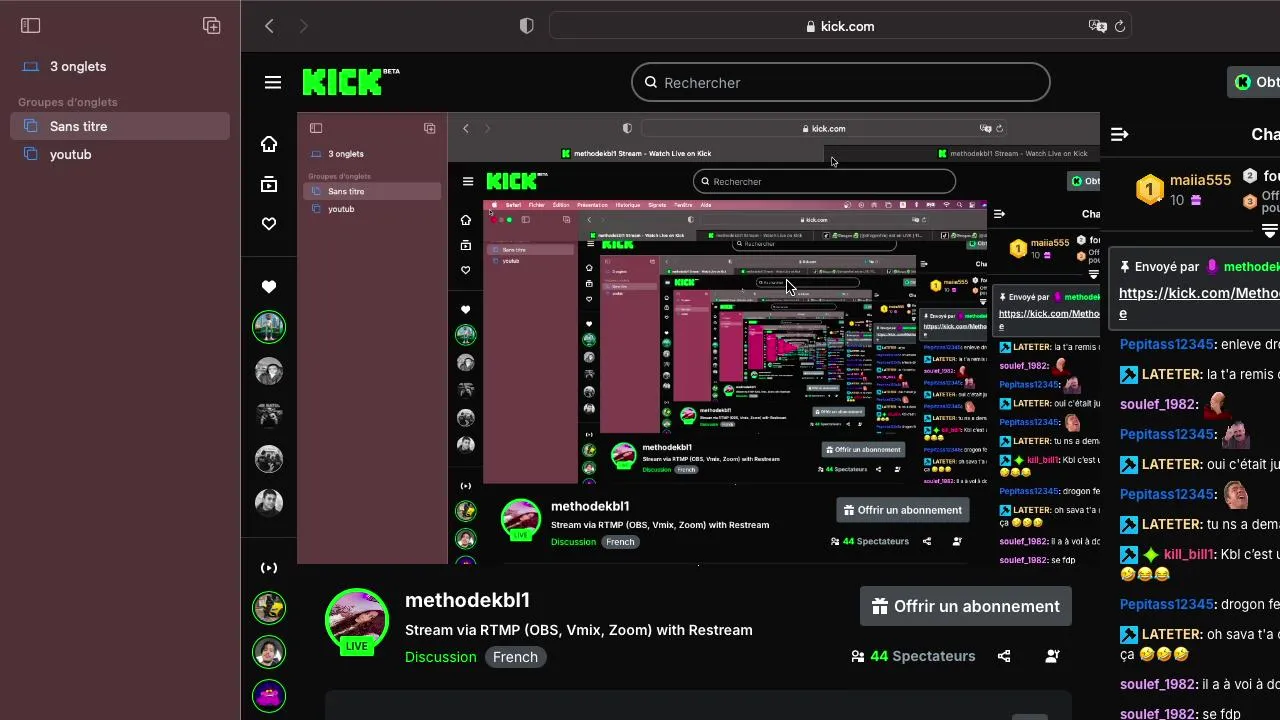
Task: Click the spectators people icon
Action: click(857, 656)
